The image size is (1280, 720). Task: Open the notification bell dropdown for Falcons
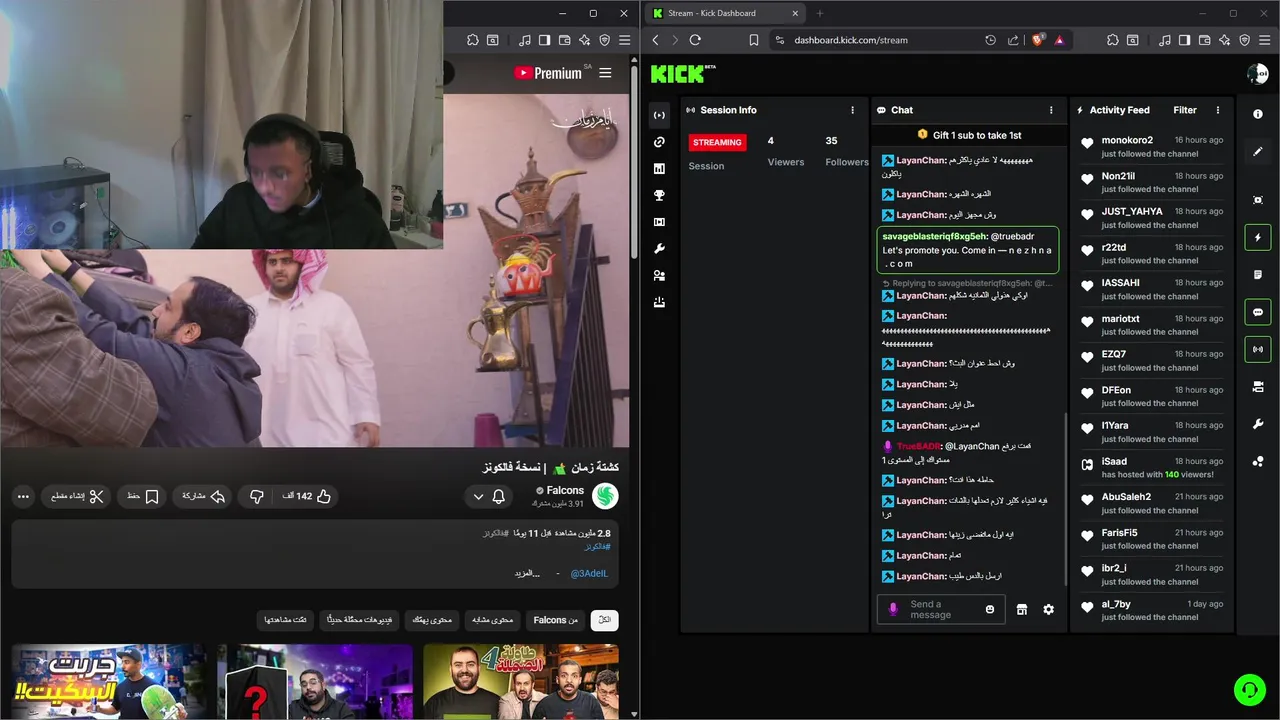click(489, 496)
